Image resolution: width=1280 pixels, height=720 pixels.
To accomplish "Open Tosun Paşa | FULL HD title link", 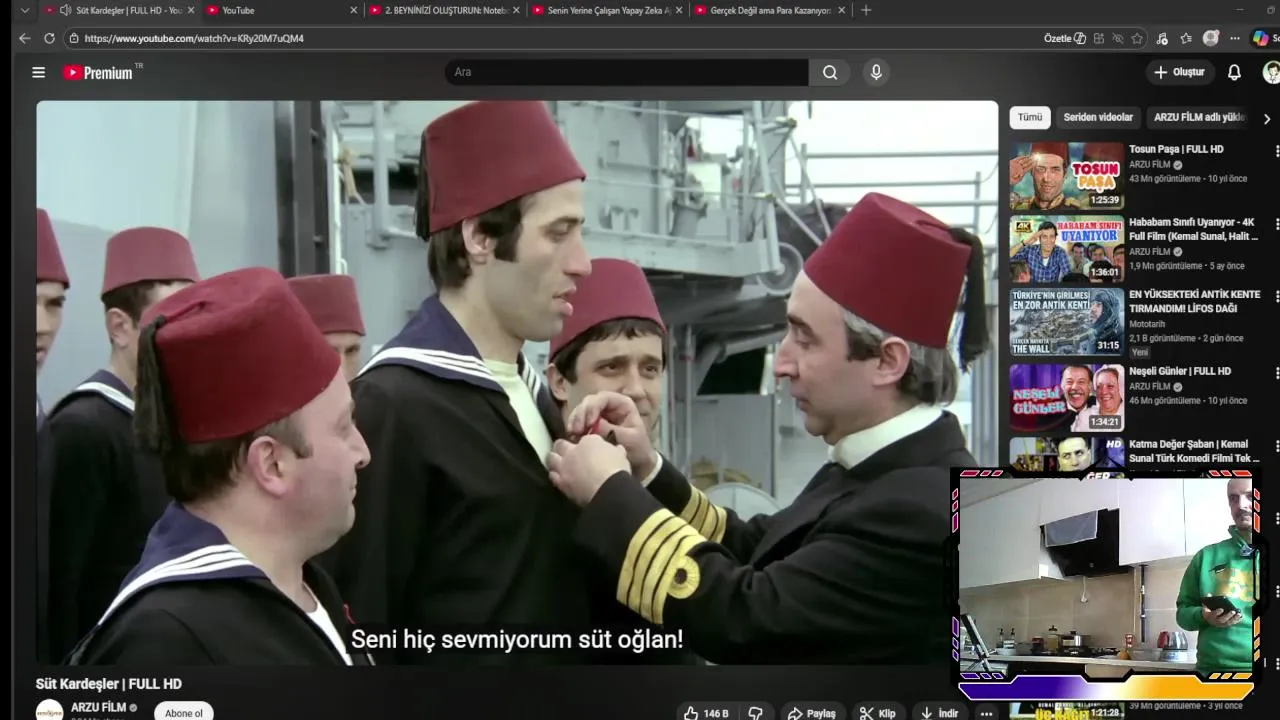I will pyautogui.click(x=1176, y=149).
